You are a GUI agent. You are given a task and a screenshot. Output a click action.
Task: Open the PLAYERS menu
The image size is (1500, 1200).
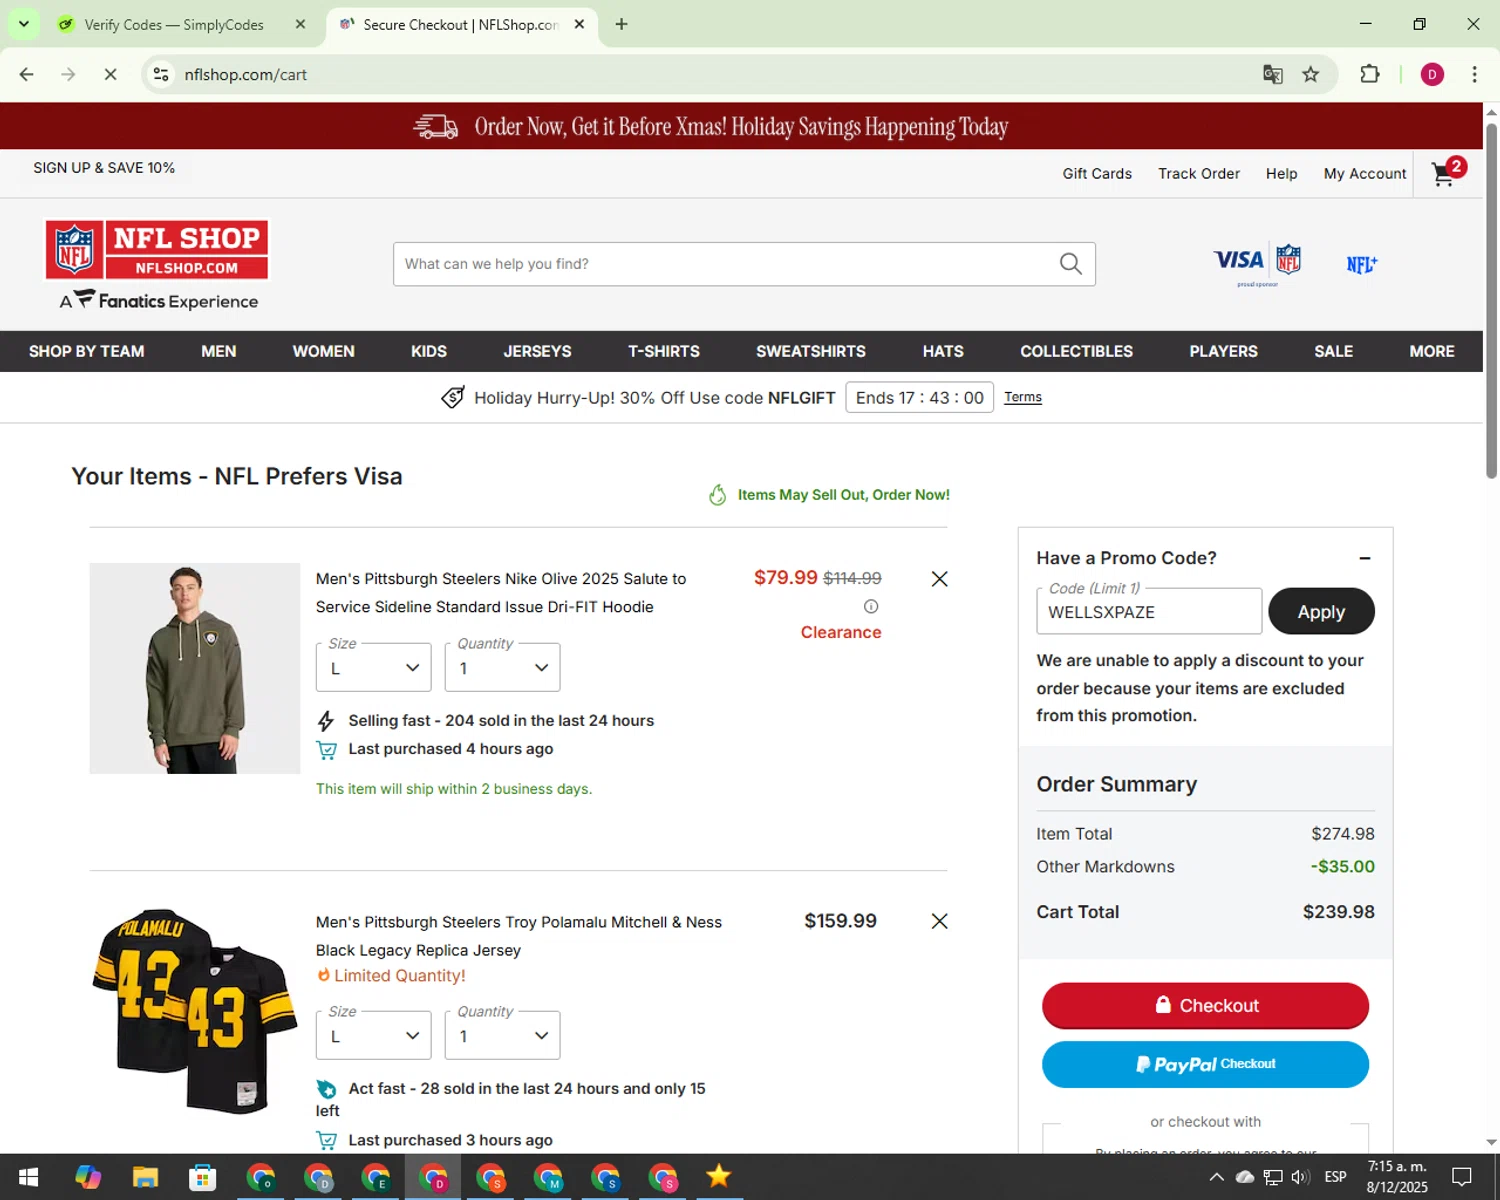(x=1223, y=351)
